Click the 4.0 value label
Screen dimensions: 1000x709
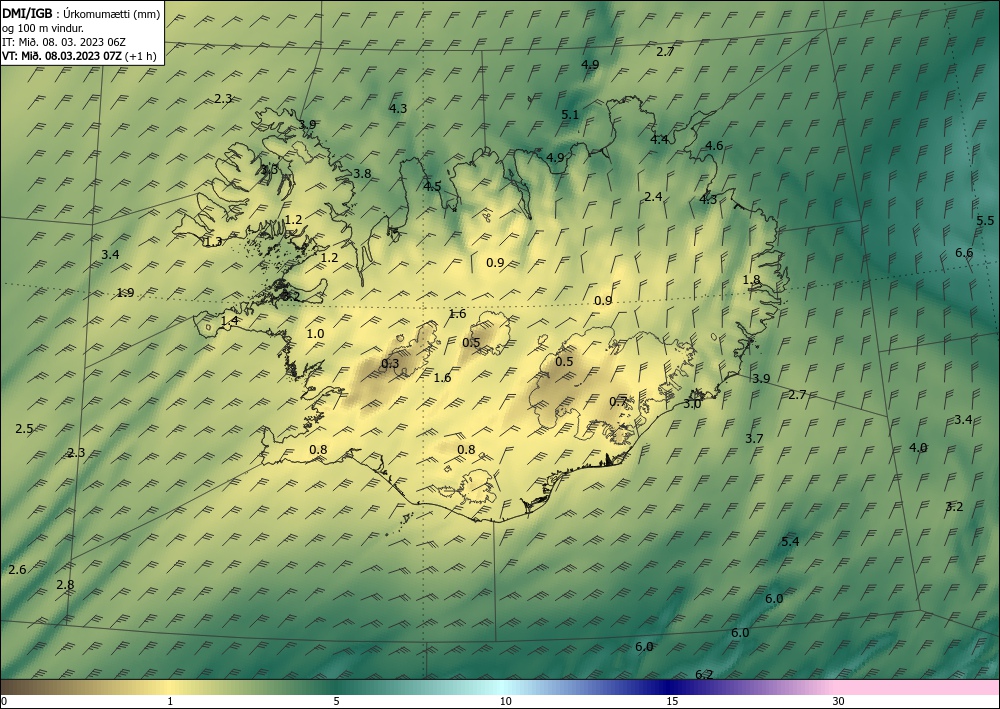918,448
